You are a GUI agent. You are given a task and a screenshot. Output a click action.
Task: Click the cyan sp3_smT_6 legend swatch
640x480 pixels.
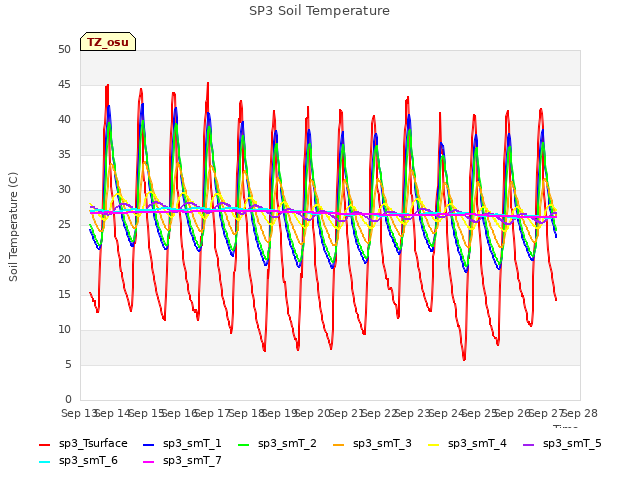44,462
